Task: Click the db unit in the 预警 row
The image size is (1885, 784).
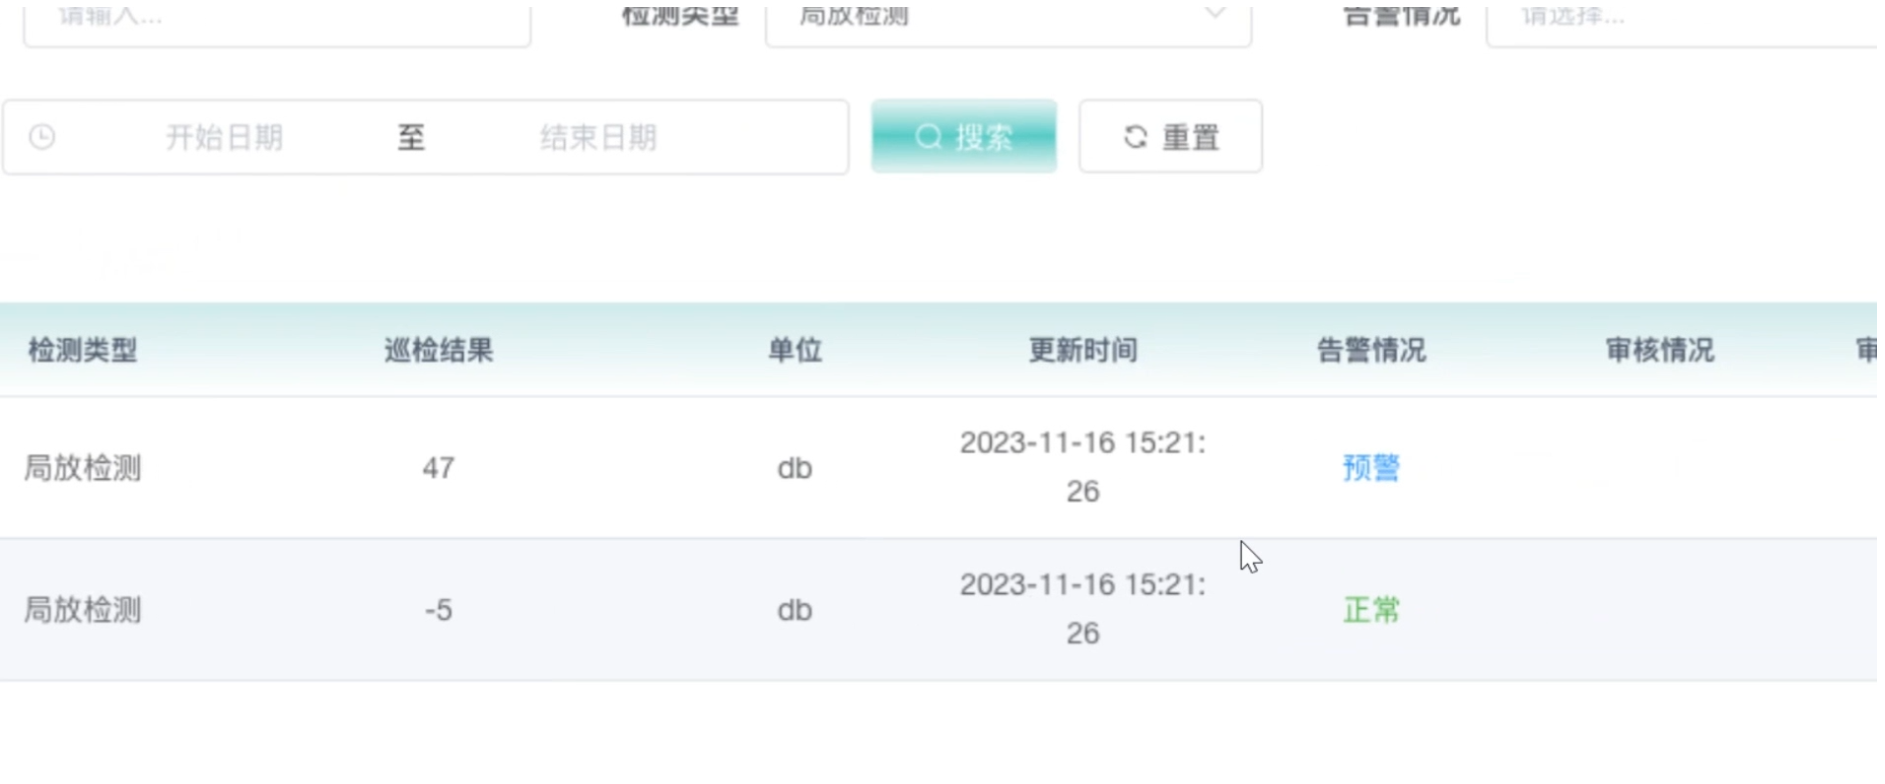Action: [795, 468]
